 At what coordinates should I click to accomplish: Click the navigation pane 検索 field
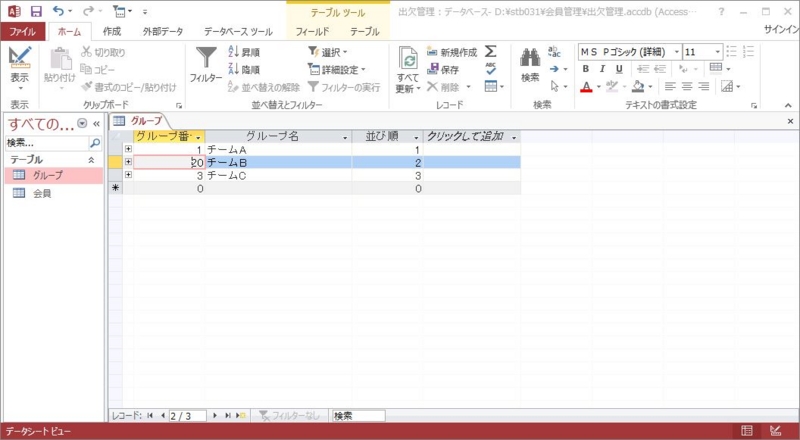click(x=47, y=144)
